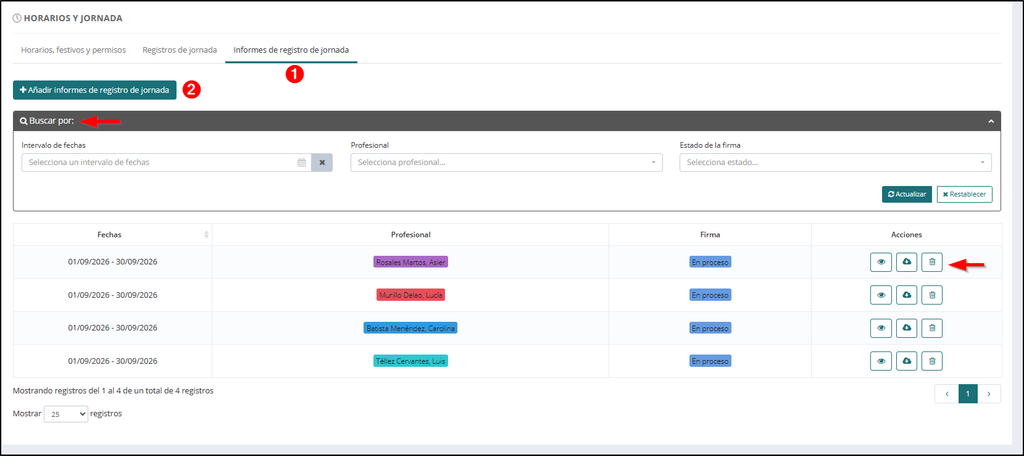
Task: Go to next page of results
Action: 989,393
